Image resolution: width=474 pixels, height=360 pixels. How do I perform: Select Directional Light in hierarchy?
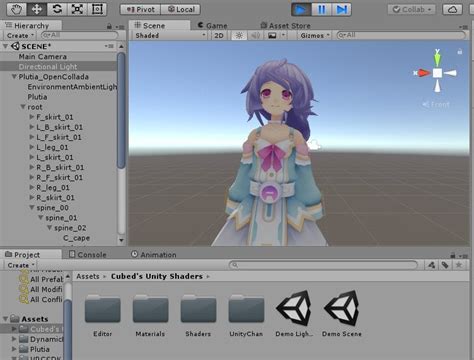[x=48, y=67]
